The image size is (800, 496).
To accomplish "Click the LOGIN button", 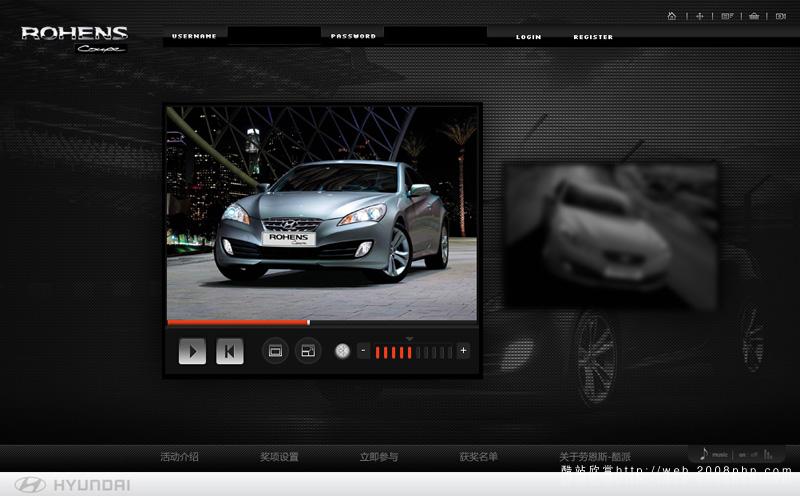I will (528, 37).
